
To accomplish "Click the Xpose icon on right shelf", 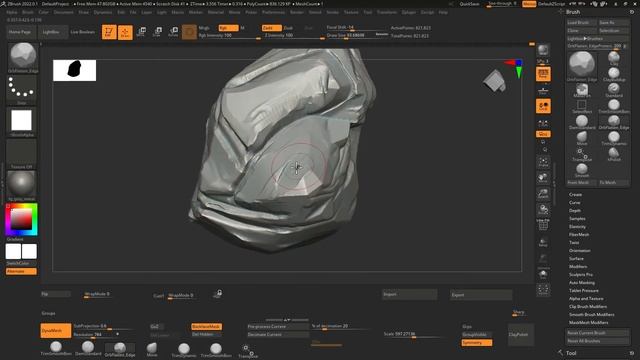I will (543, 290).
